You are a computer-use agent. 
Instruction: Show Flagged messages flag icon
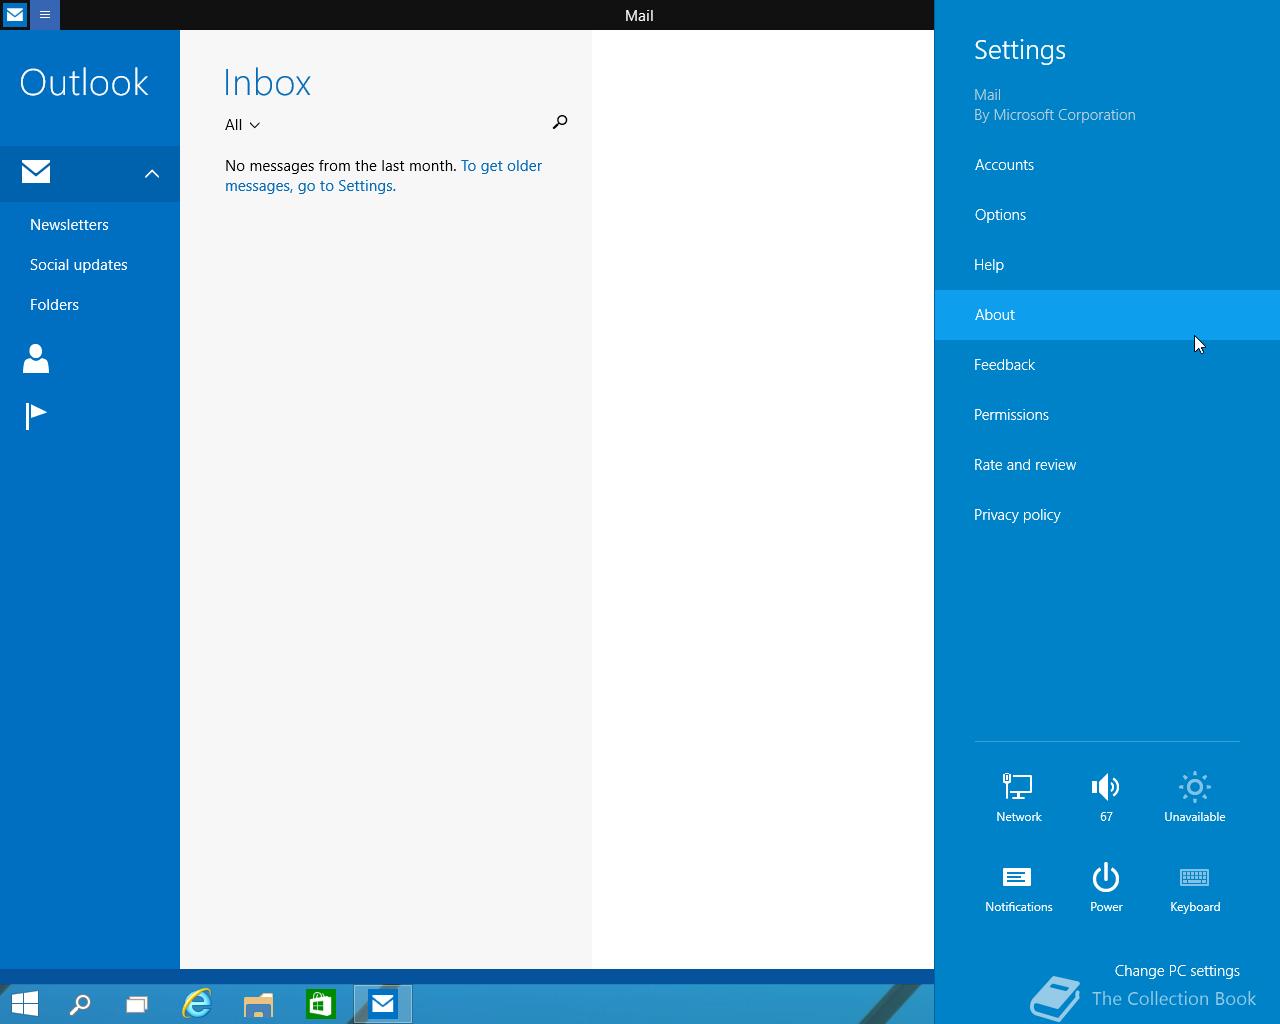pyautogui.click(x=36, y=415)
